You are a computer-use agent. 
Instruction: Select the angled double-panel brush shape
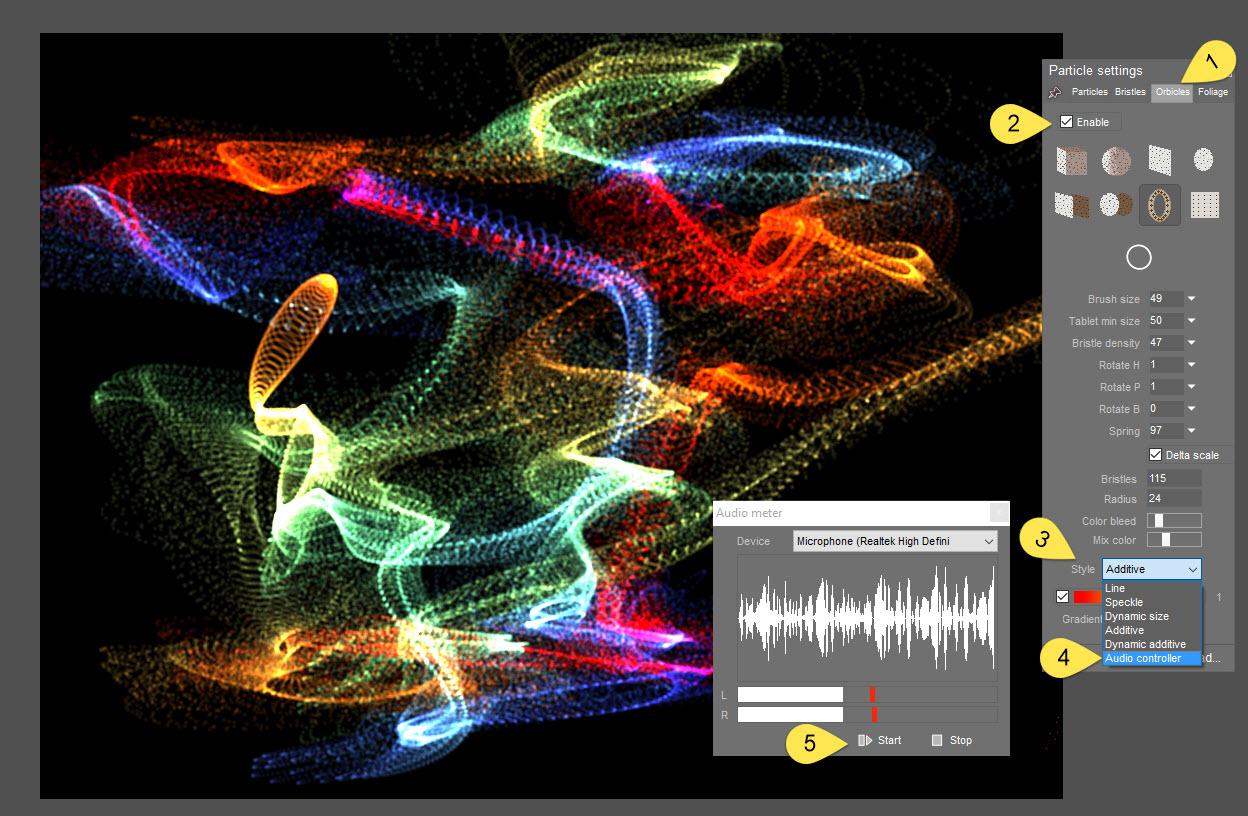[x=1071, y=204]
